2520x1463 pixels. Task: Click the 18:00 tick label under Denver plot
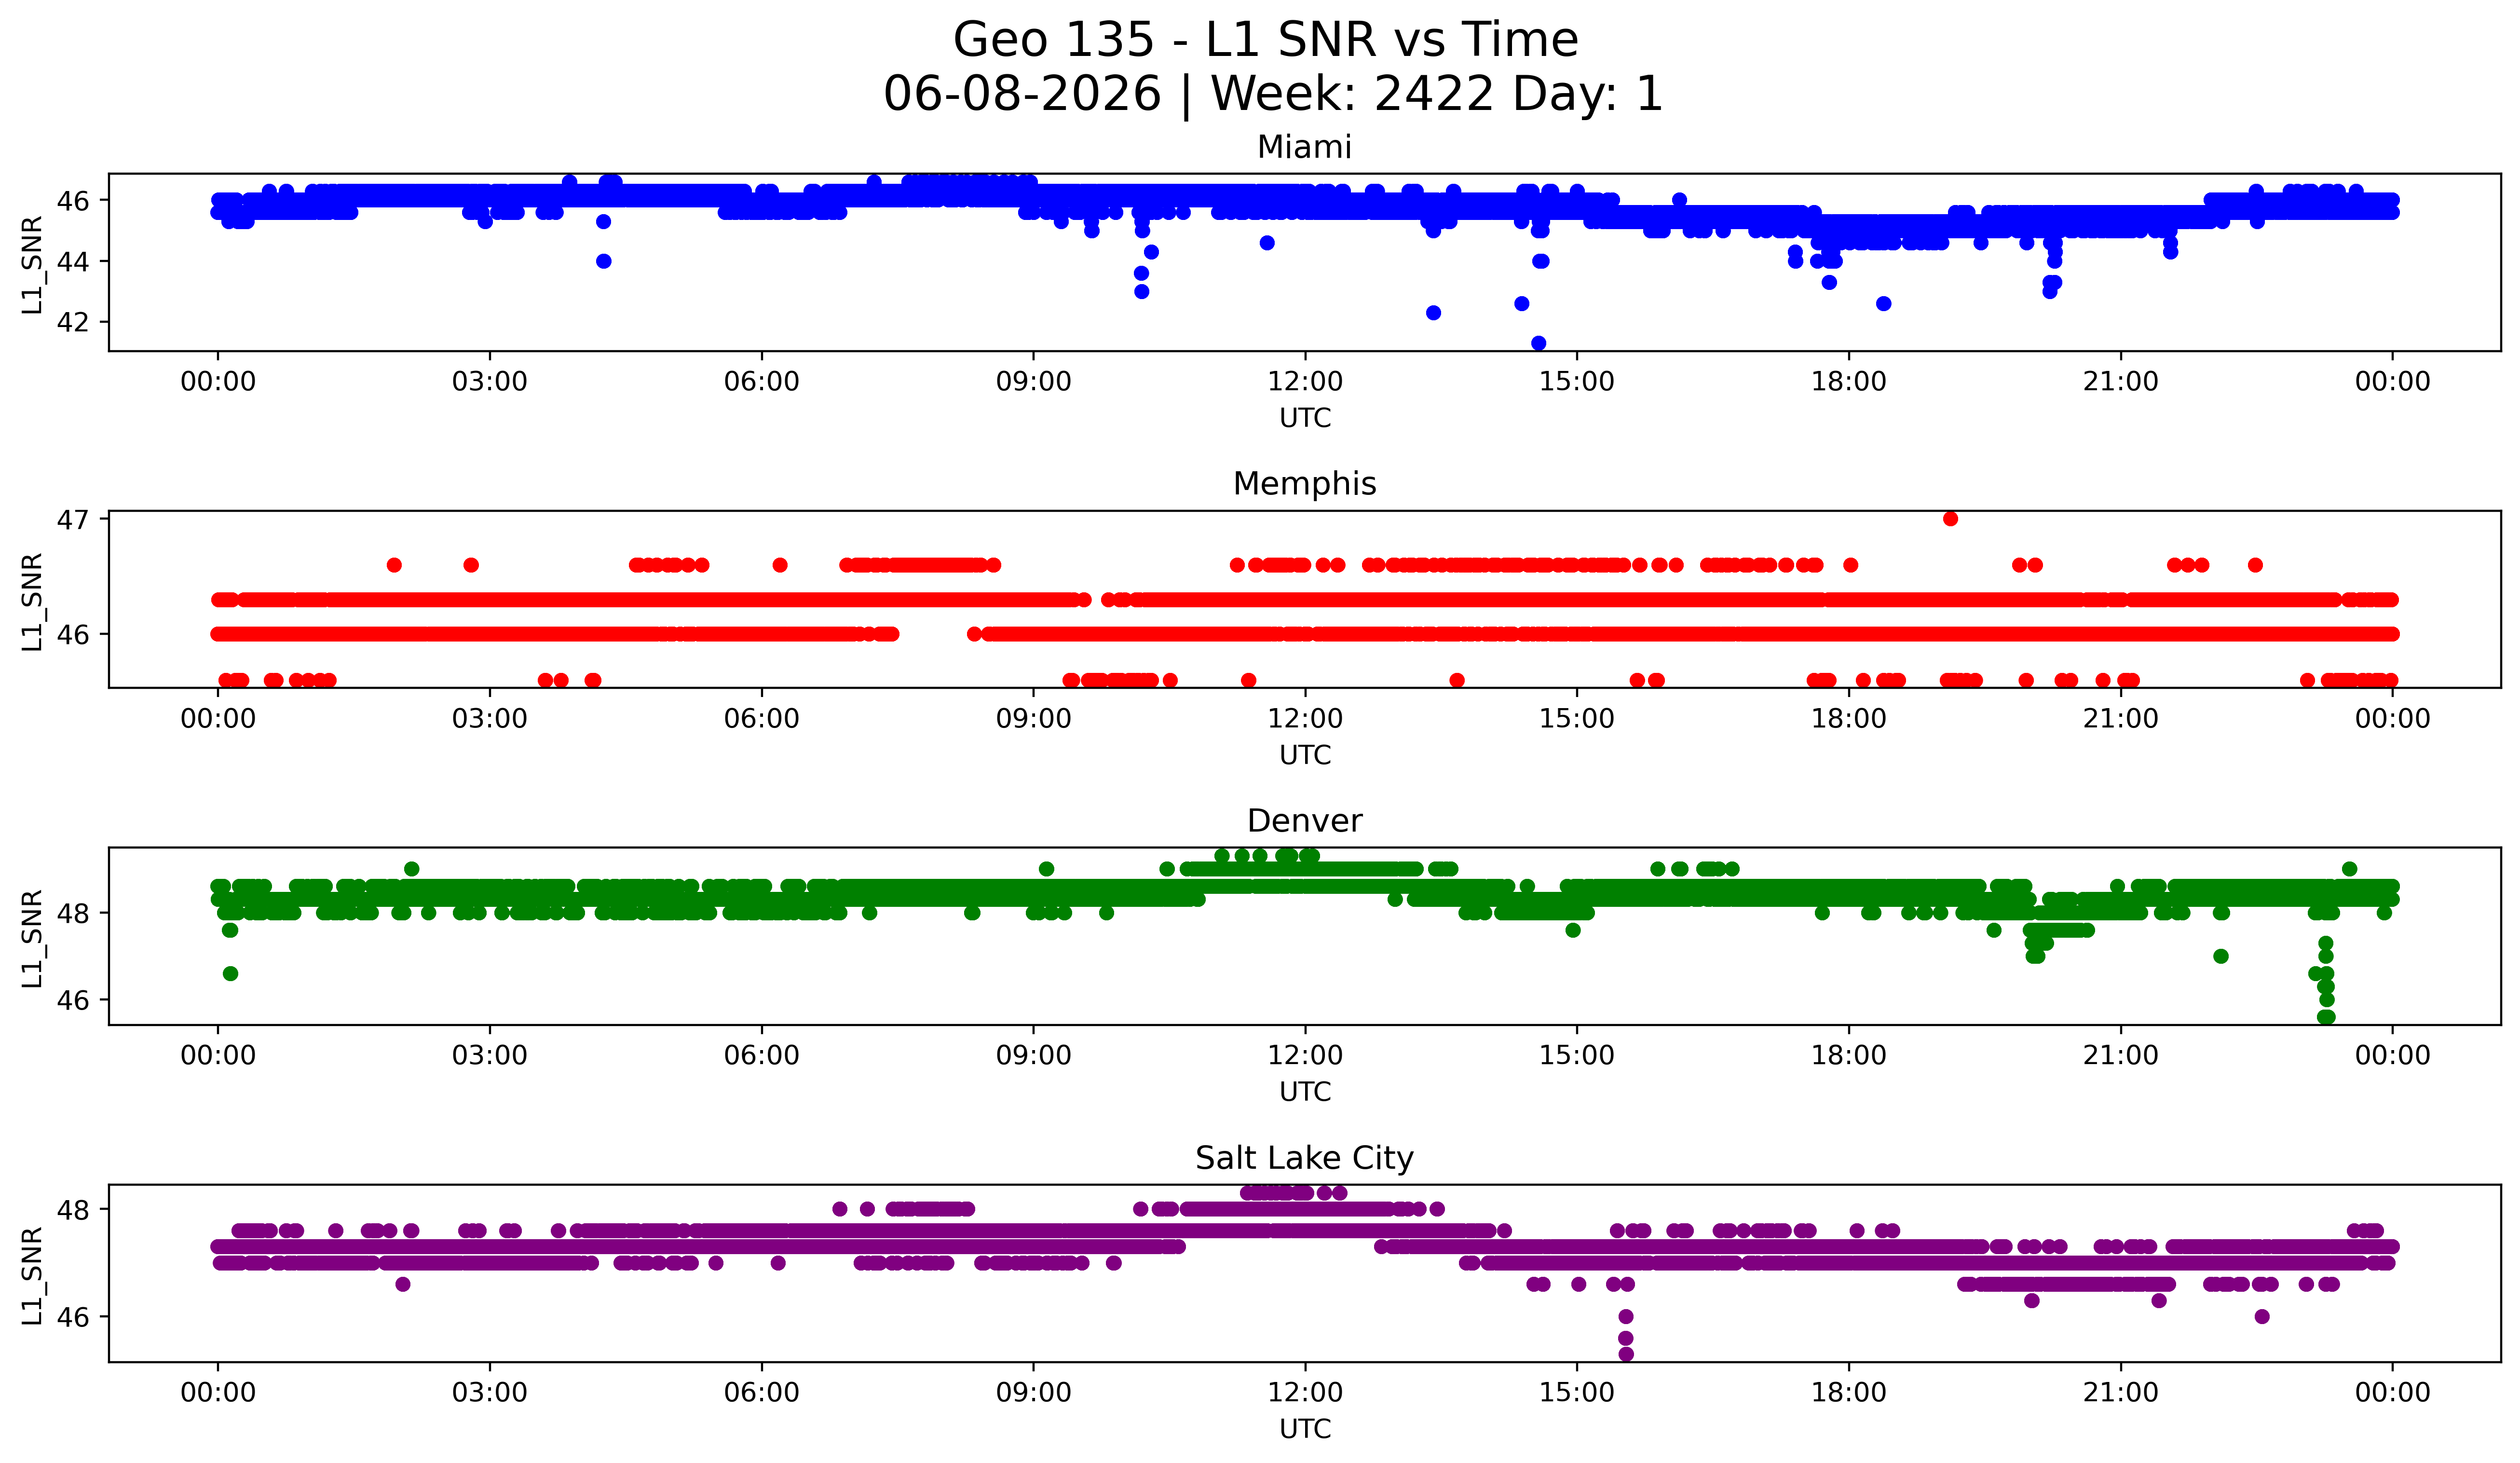pos(1848,1056)
